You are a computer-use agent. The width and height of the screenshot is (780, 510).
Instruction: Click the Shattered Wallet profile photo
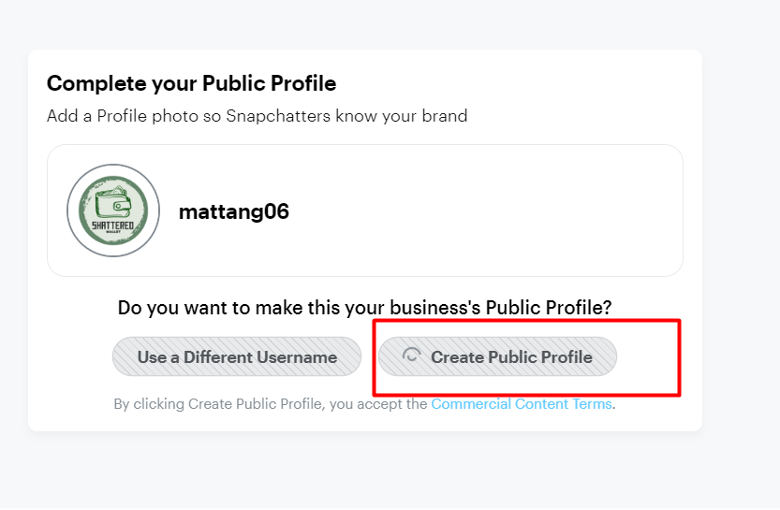pyautogui.click(x=113, y=210)
